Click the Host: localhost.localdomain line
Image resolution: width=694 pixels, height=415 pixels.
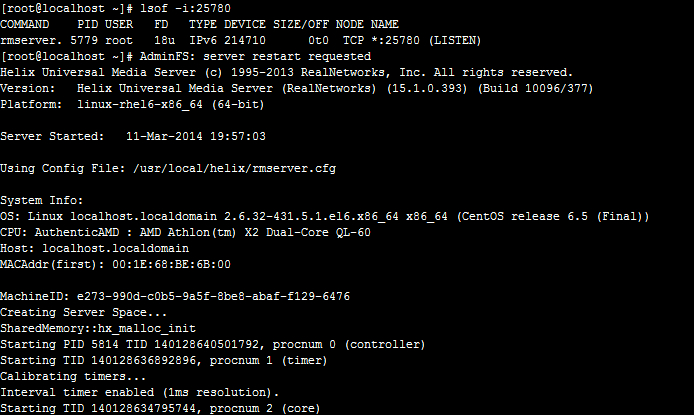(94, 248)
